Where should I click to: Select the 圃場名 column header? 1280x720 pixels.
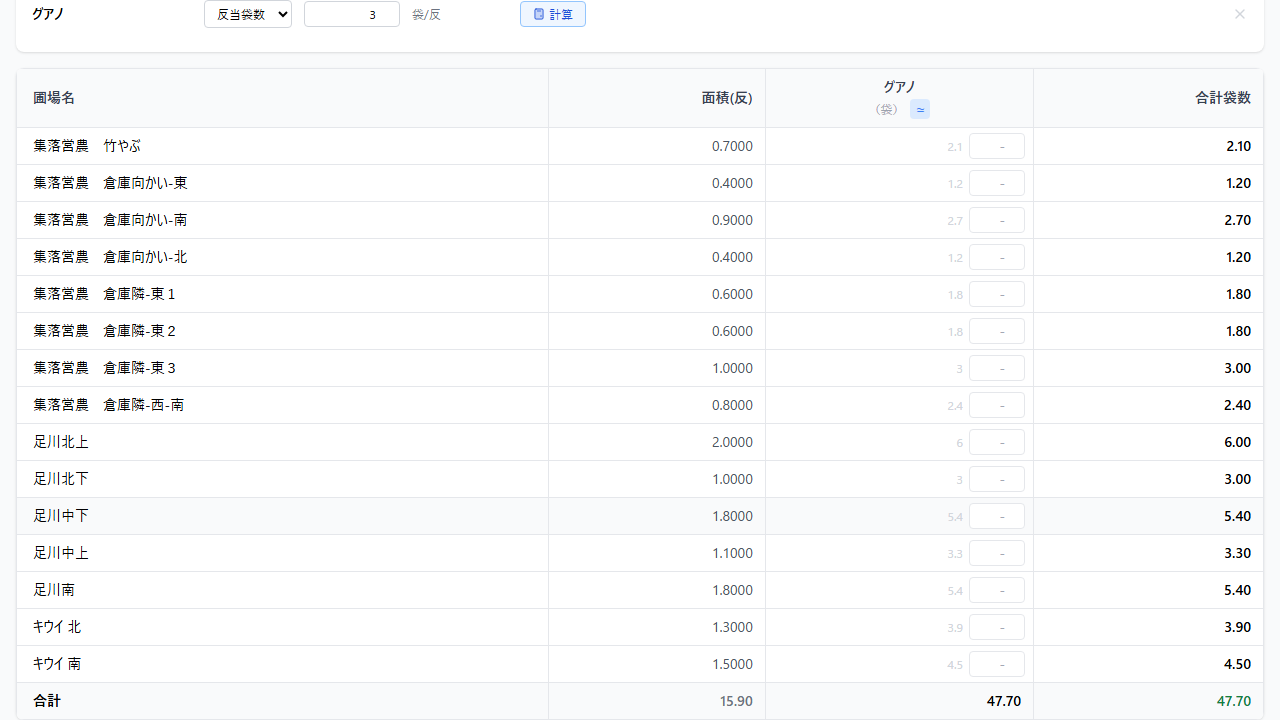54,98
